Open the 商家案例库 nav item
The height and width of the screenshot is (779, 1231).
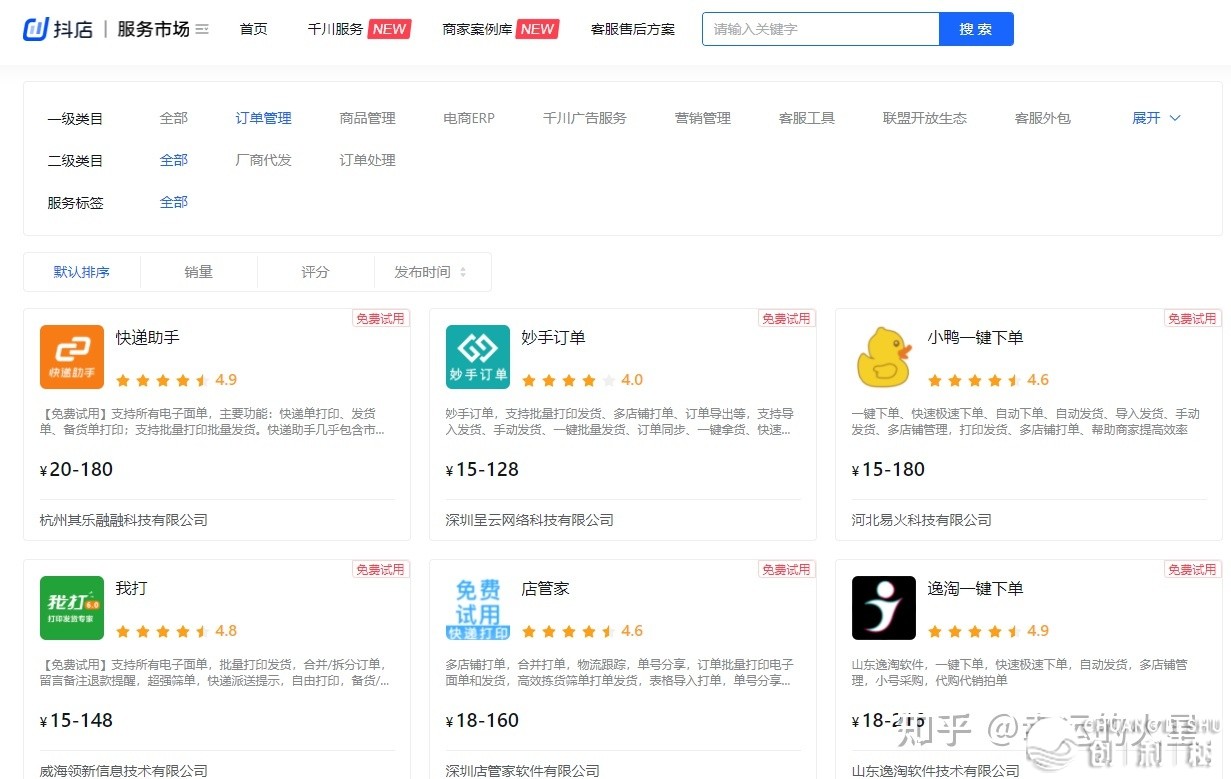click(477, 29)
